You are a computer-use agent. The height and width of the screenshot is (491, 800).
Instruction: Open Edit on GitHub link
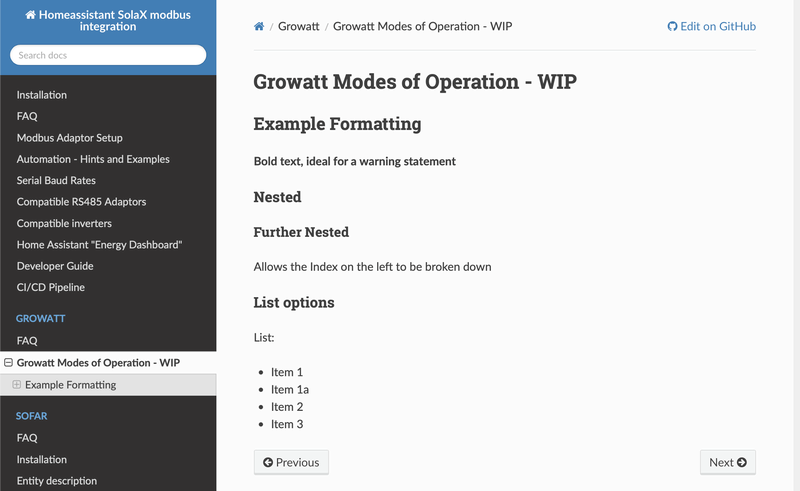(711, 26)
